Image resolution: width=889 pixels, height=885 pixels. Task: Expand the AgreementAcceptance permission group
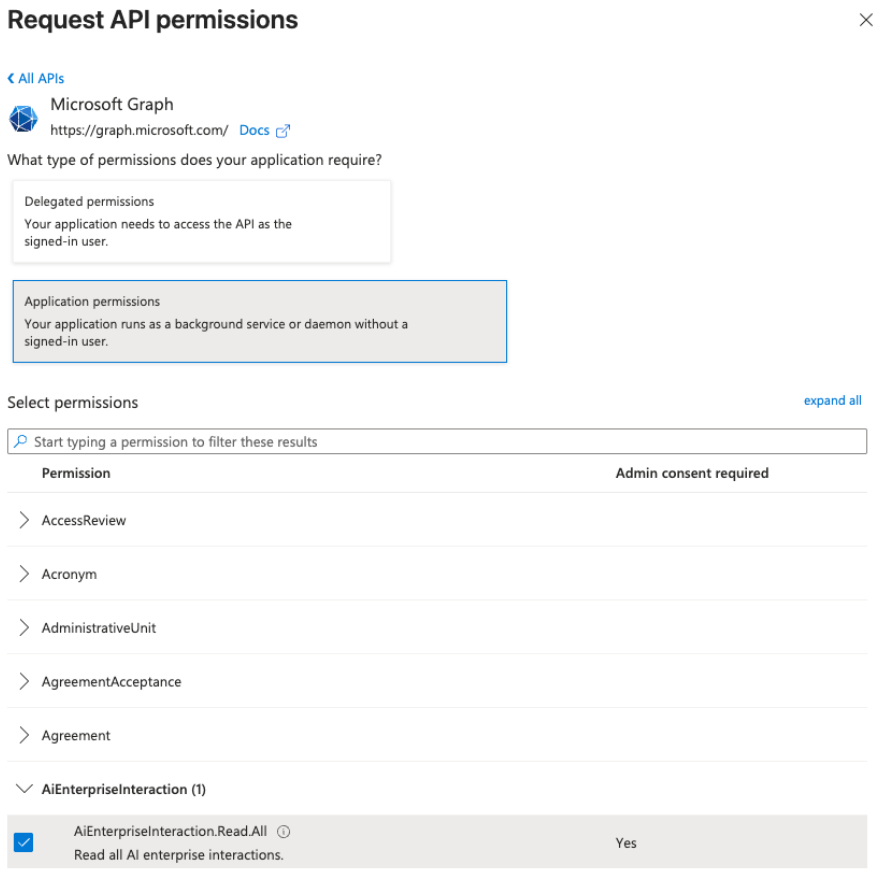click(25, 682)
